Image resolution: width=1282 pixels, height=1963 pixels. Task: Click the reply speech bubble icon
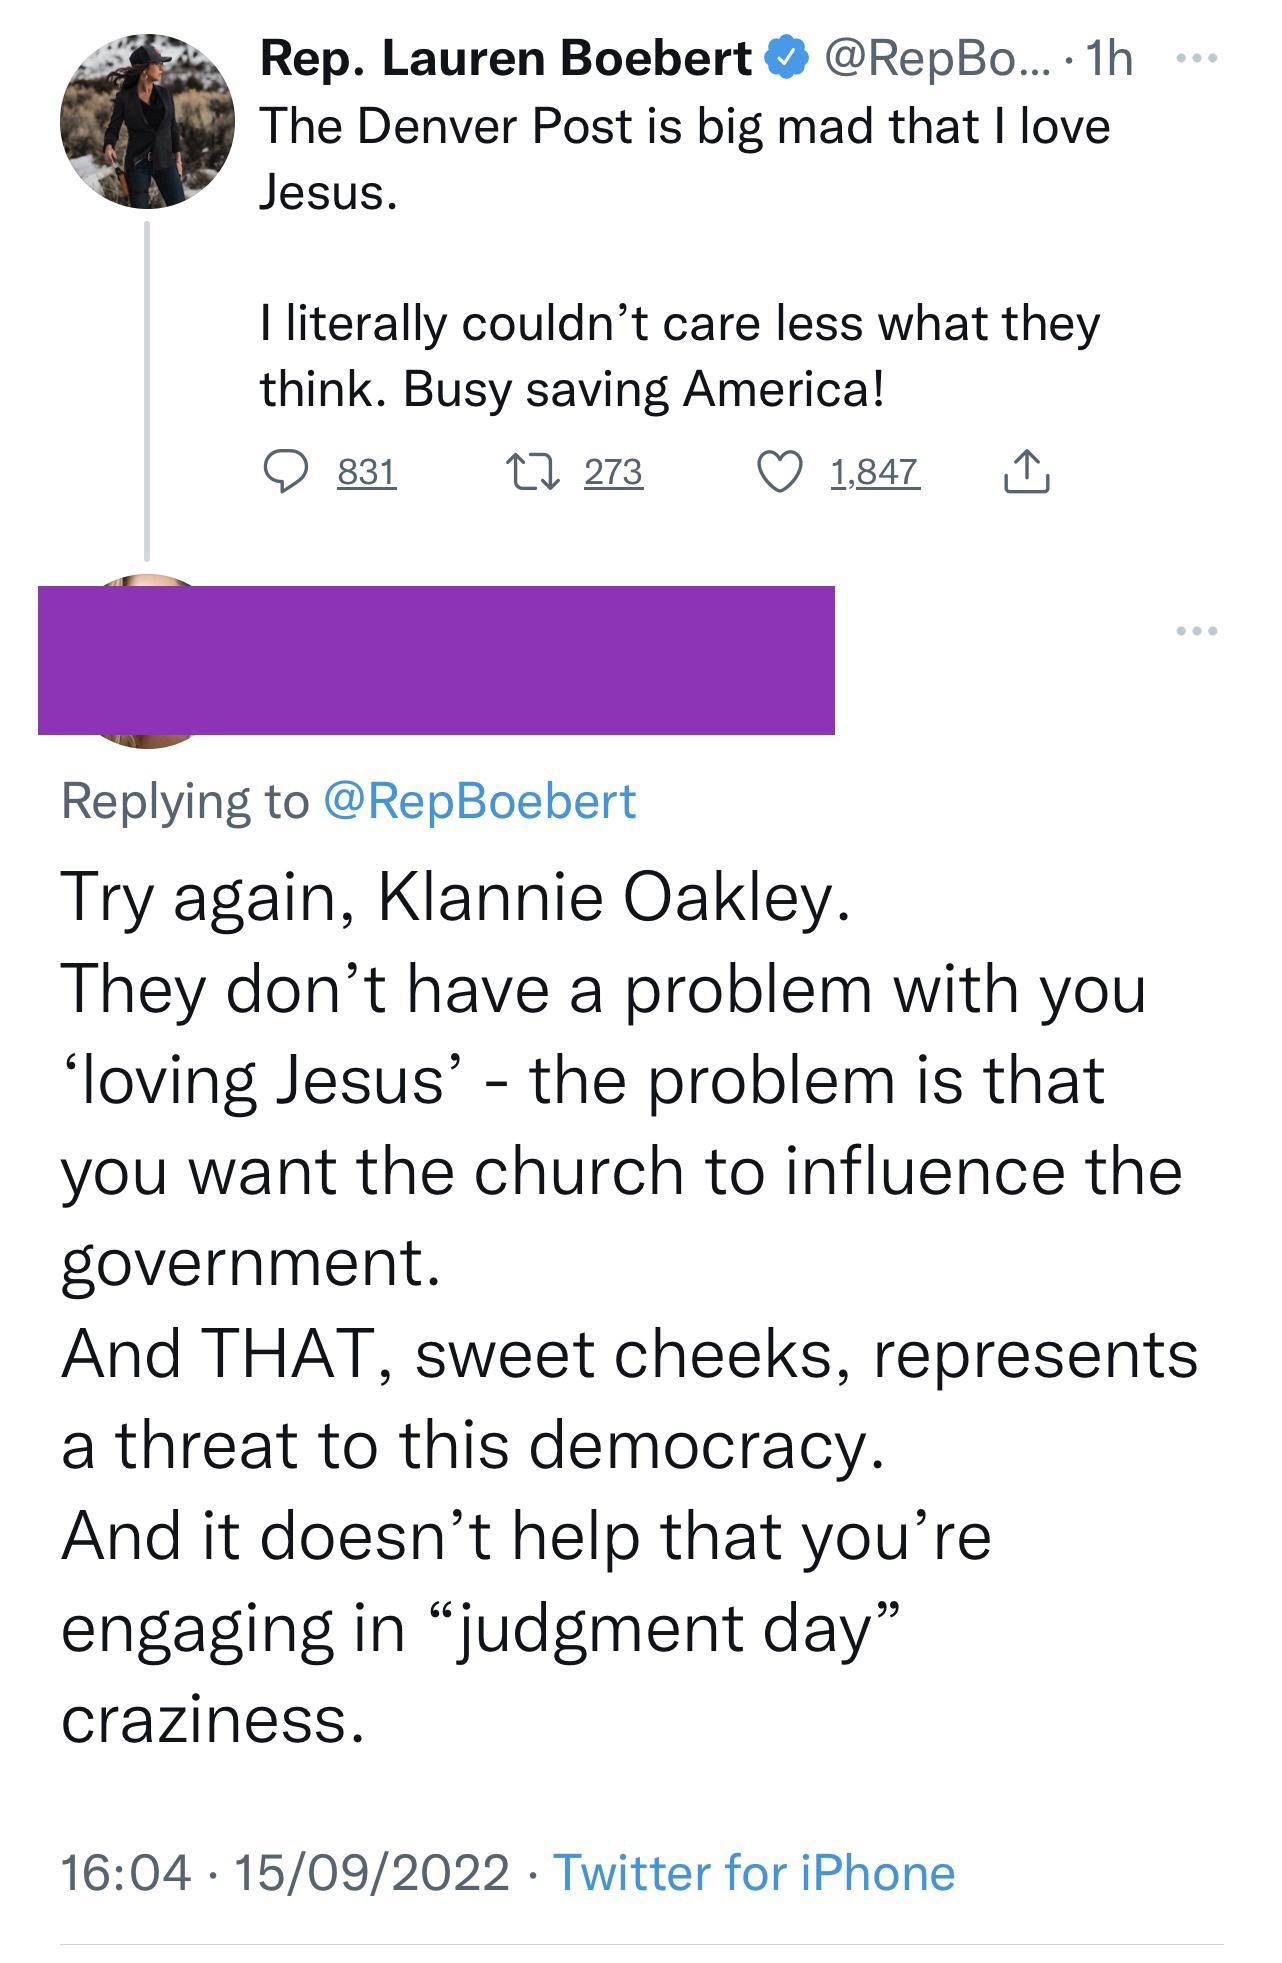(x=285, y=472)
